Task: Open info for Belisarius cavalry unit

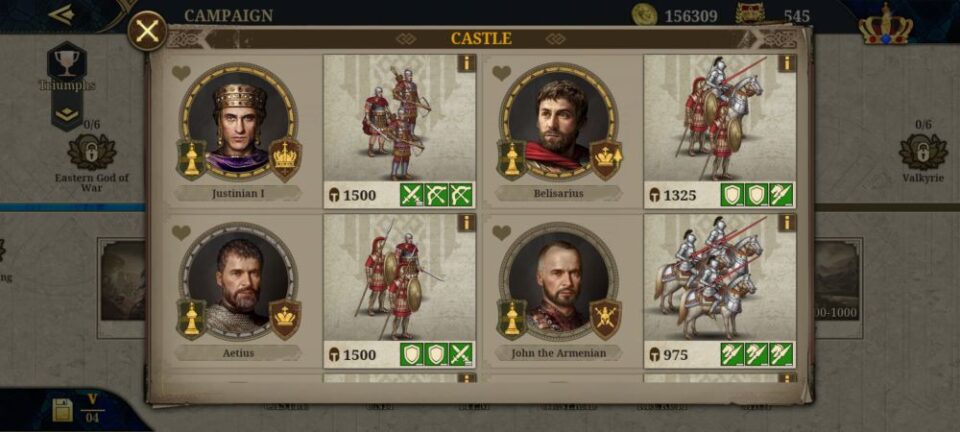Action: click(787, 63)
